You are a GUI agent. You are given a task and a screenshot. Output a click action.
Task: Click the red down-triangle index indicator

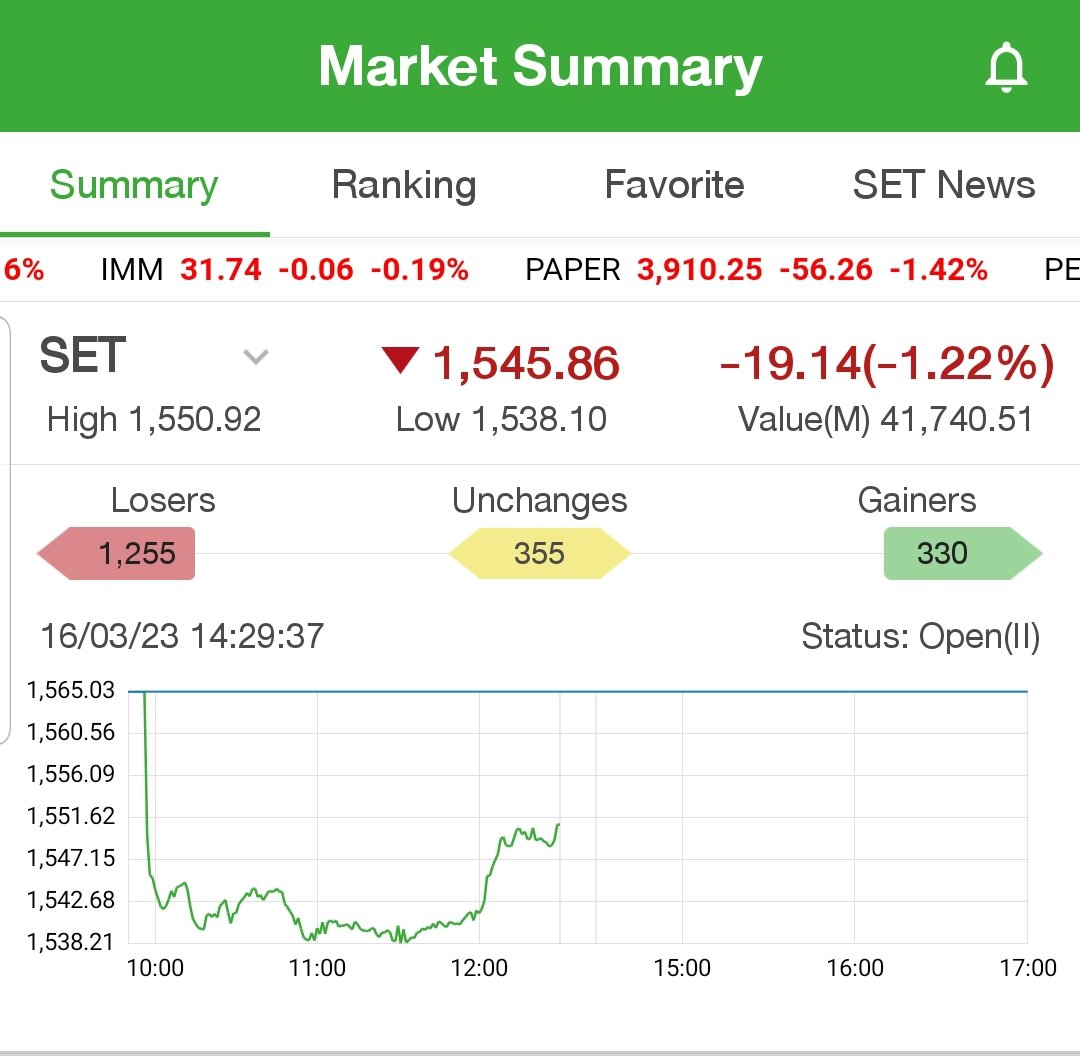400,360
